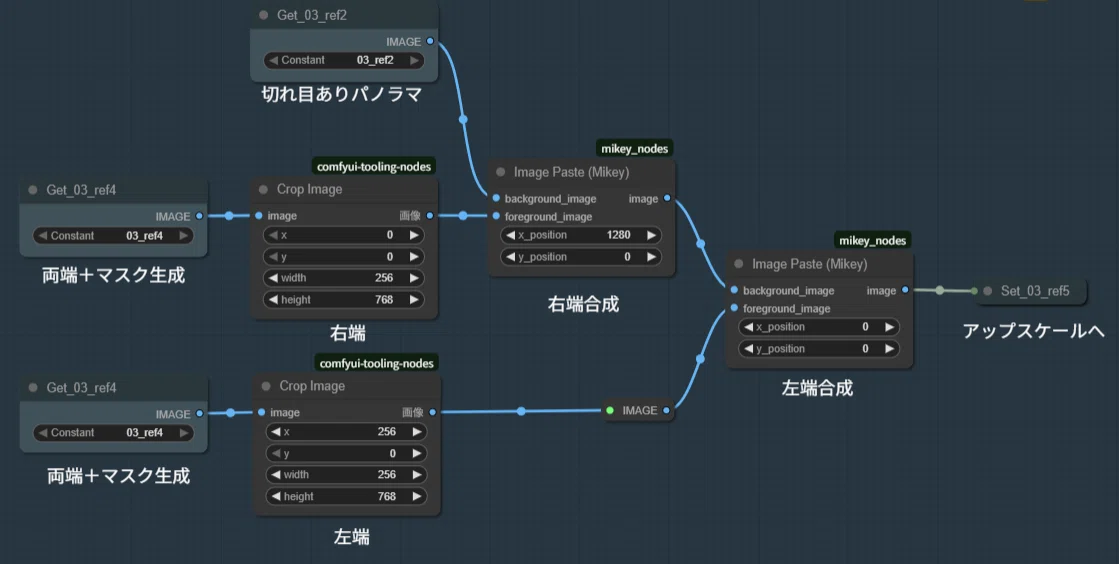Decrease y_position in 右端合成 node

click(x=510, y=257)
